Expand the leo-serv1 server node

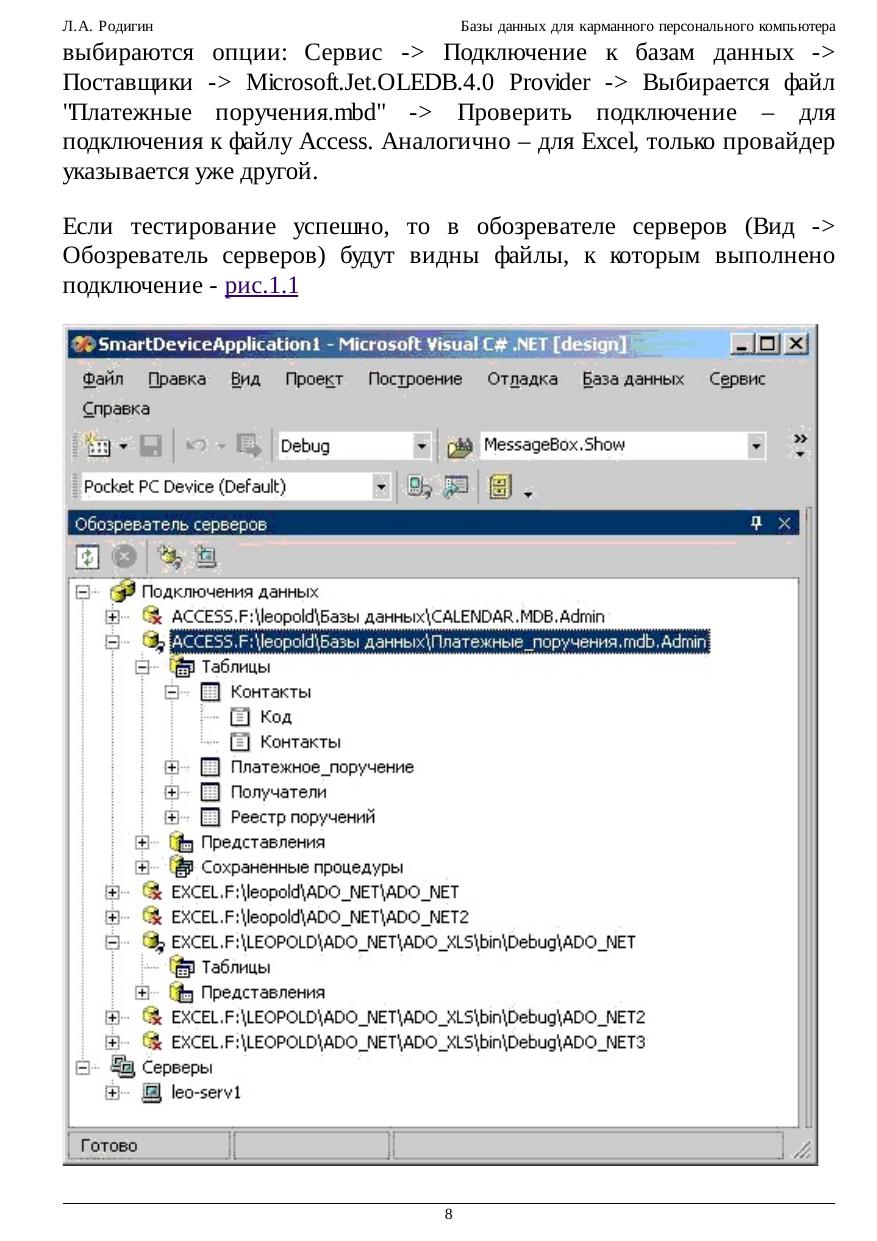click(x=113, y=1093)
